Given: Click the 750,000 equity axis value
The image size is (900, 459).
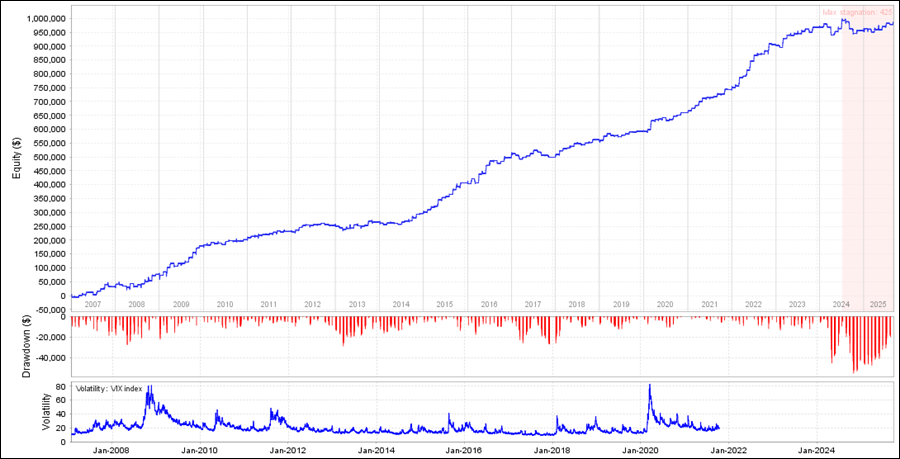Looking at the screenshot, I should click(50, 88).
